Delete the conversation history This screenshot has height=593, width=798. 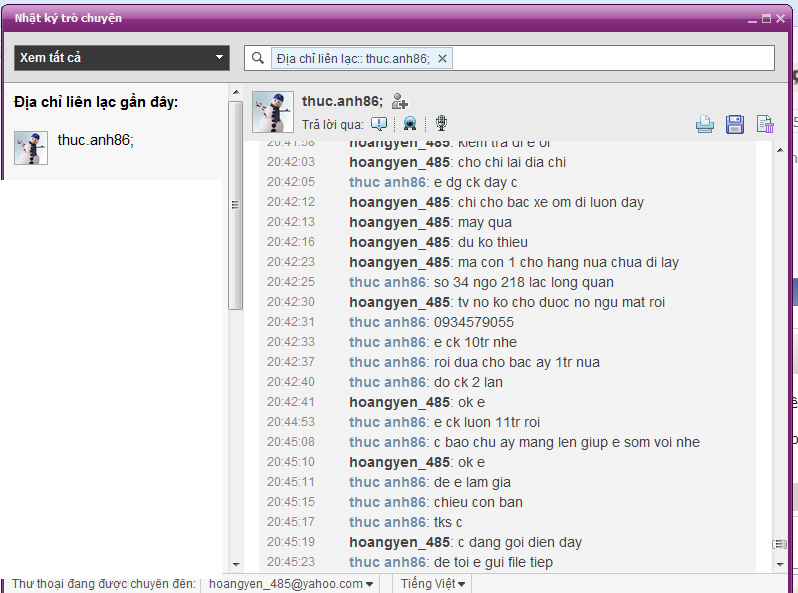click(x=765, y=124)
